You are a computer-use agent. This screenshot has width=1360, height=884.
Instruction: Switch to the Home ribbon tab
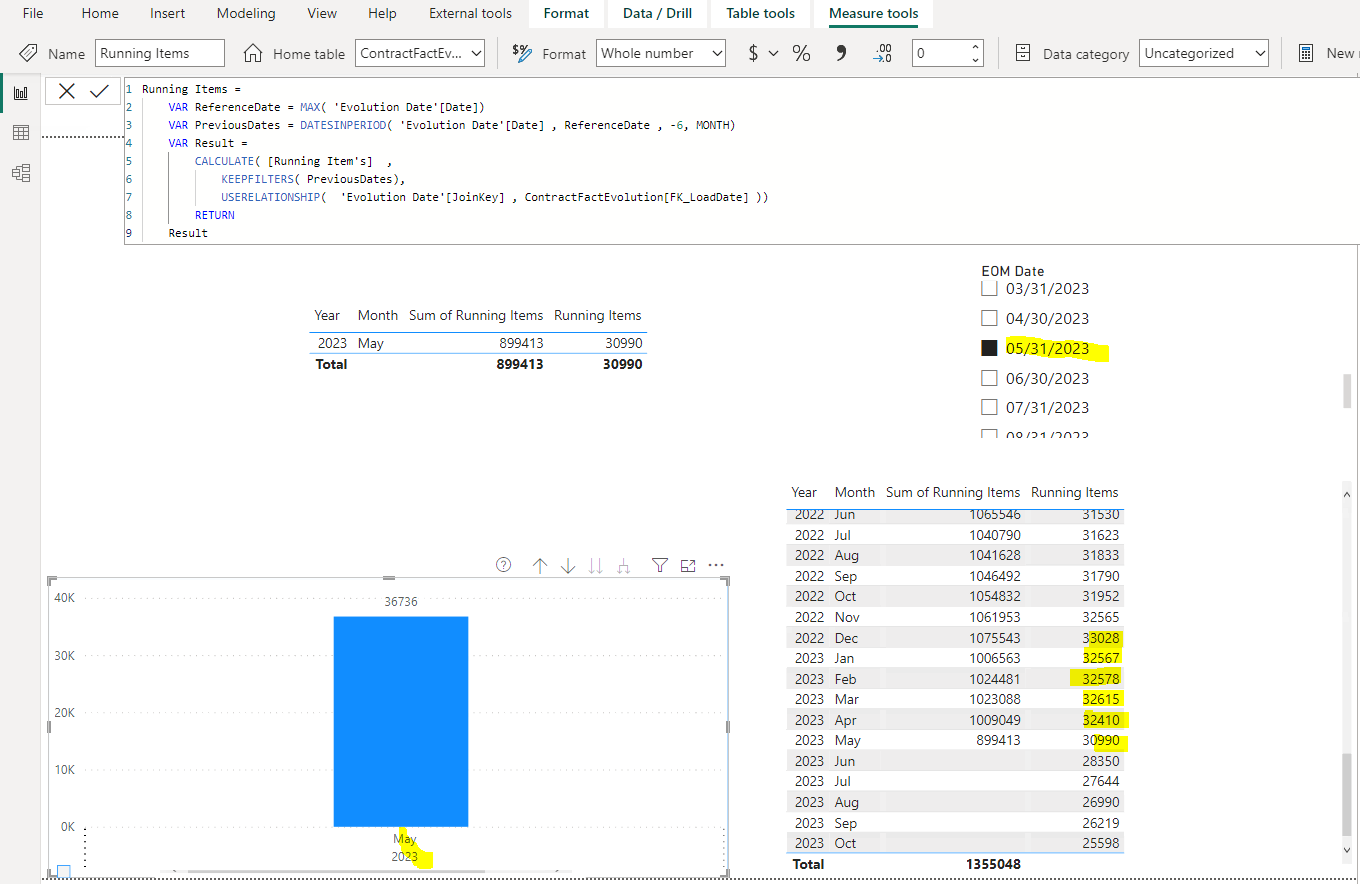click(100, 13)
